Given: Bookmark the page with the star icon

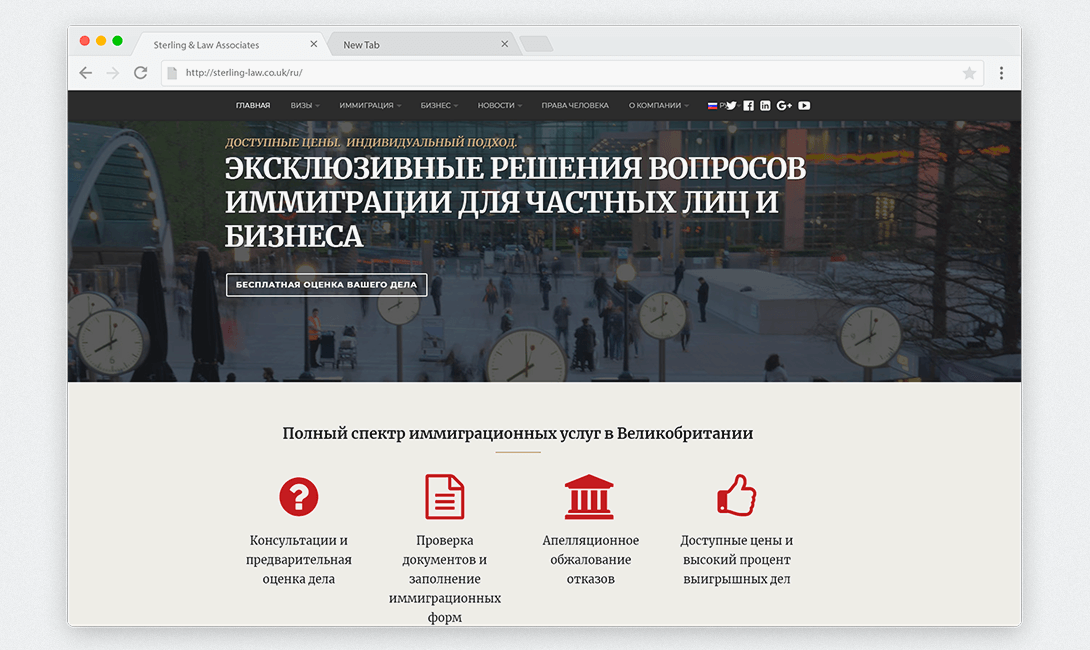Looking at the screenshot, I should 969,73.
